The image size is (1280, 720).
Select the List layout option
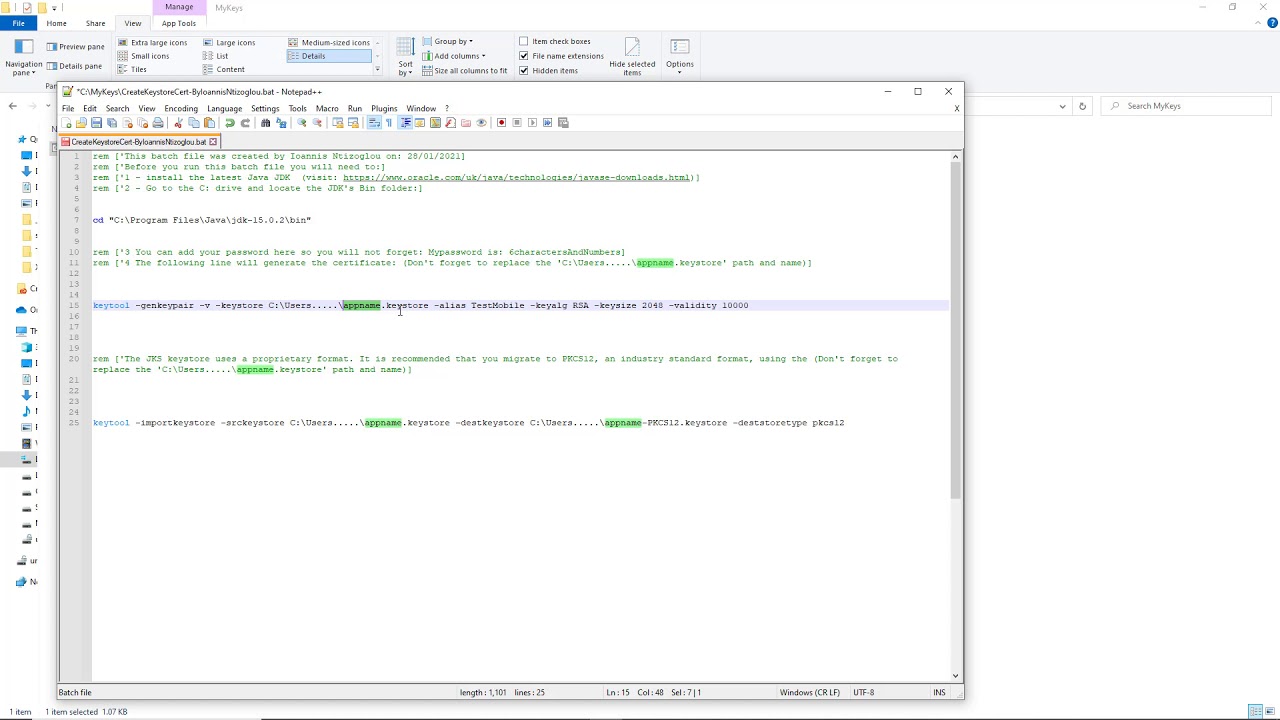tap(216, 56)
